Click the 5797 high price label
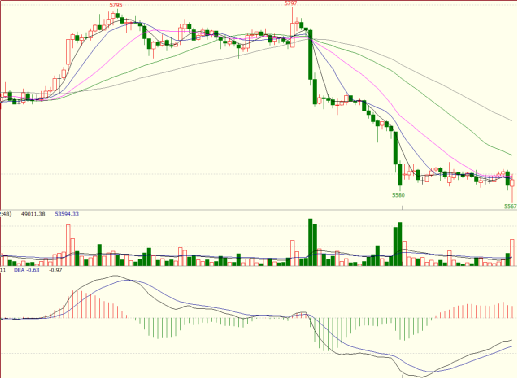The width and height of the screenshot is (517, 378). pyautogui.click(x=290, y=3)
